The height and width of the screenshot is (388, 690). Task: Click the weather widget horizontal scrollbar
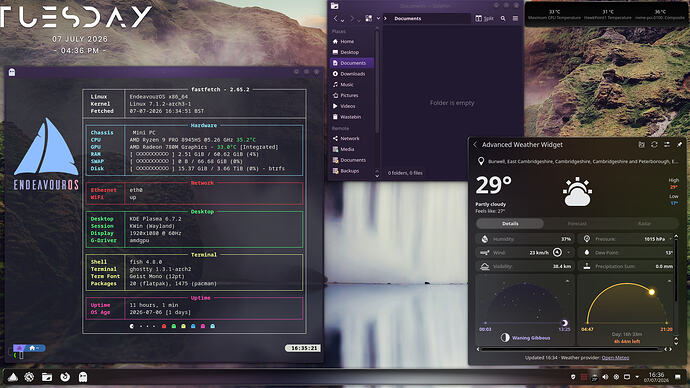click(571, 349)
